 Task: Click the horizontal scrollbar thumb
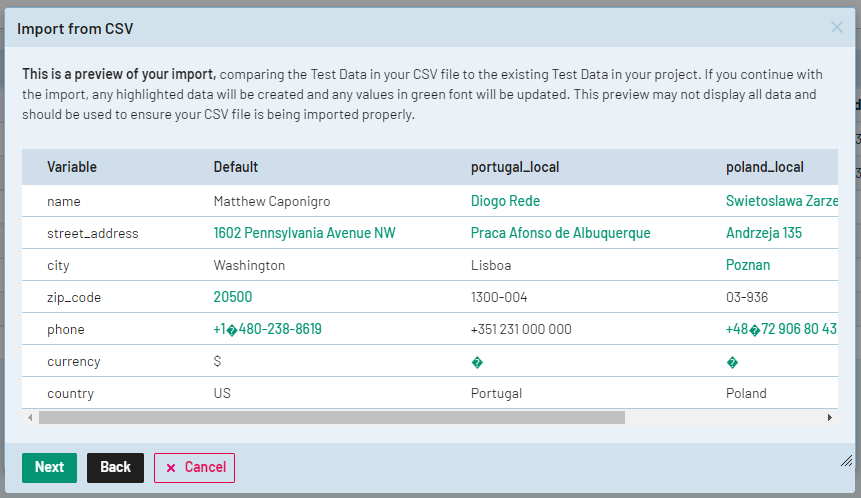(x=330, y=417)
